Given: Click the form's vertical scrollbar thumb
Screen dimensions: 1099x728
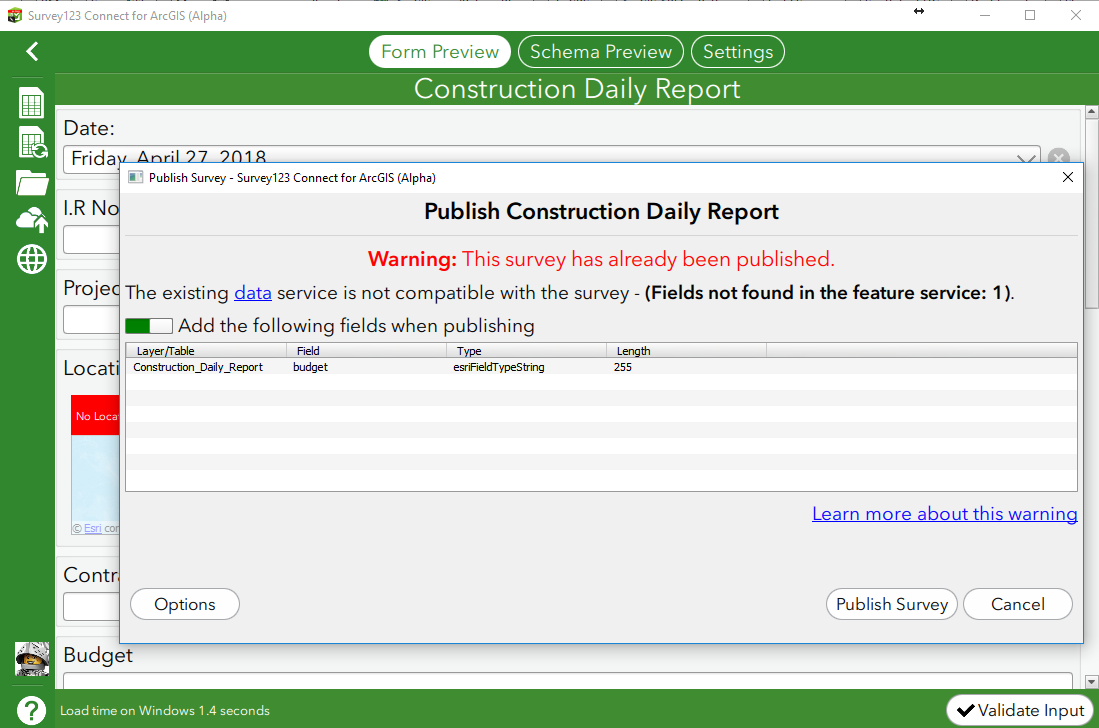Looking at the screenshot, I should point(1091,213).
